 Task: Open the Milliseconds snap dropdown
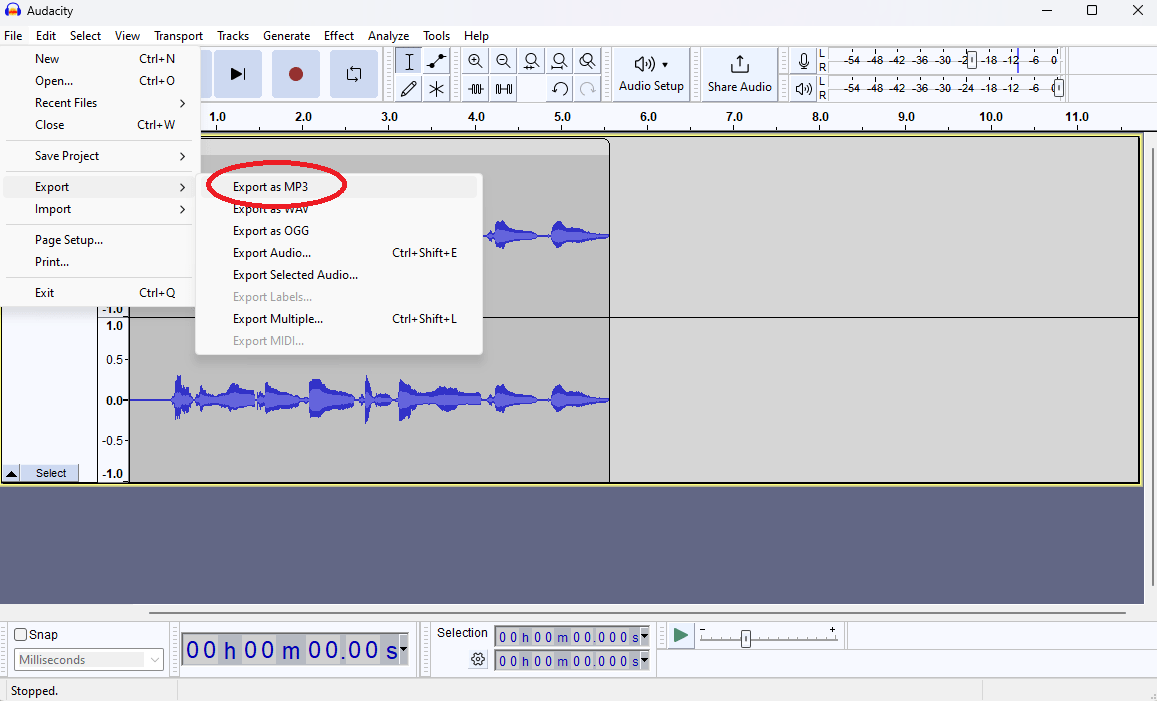(89, 660)
